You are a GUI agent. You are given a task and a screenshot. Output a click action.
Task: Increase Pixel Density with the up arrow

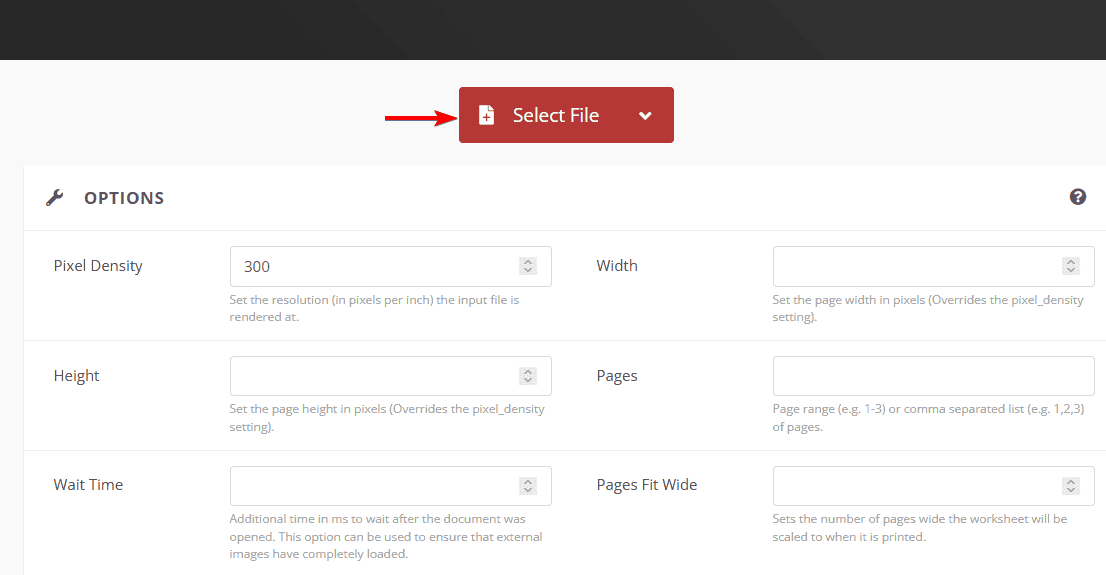click(528, 262)
